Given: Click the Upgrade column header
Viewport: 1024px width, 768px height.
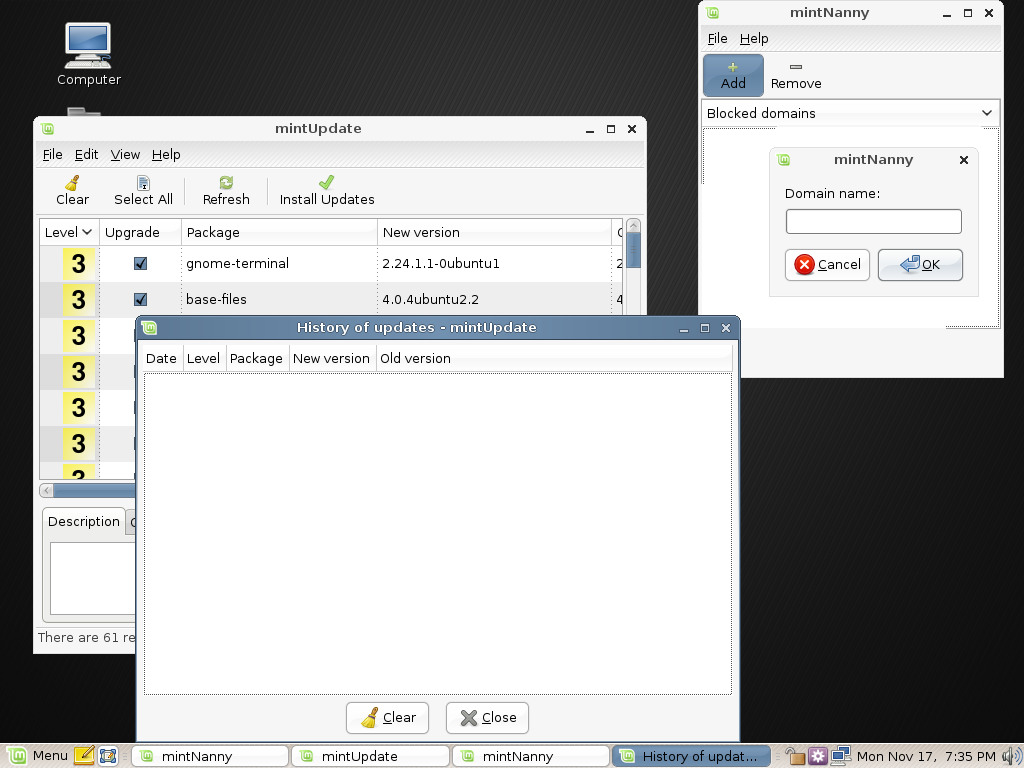Looking at the screenshot, I should click(x=140, y=232).
